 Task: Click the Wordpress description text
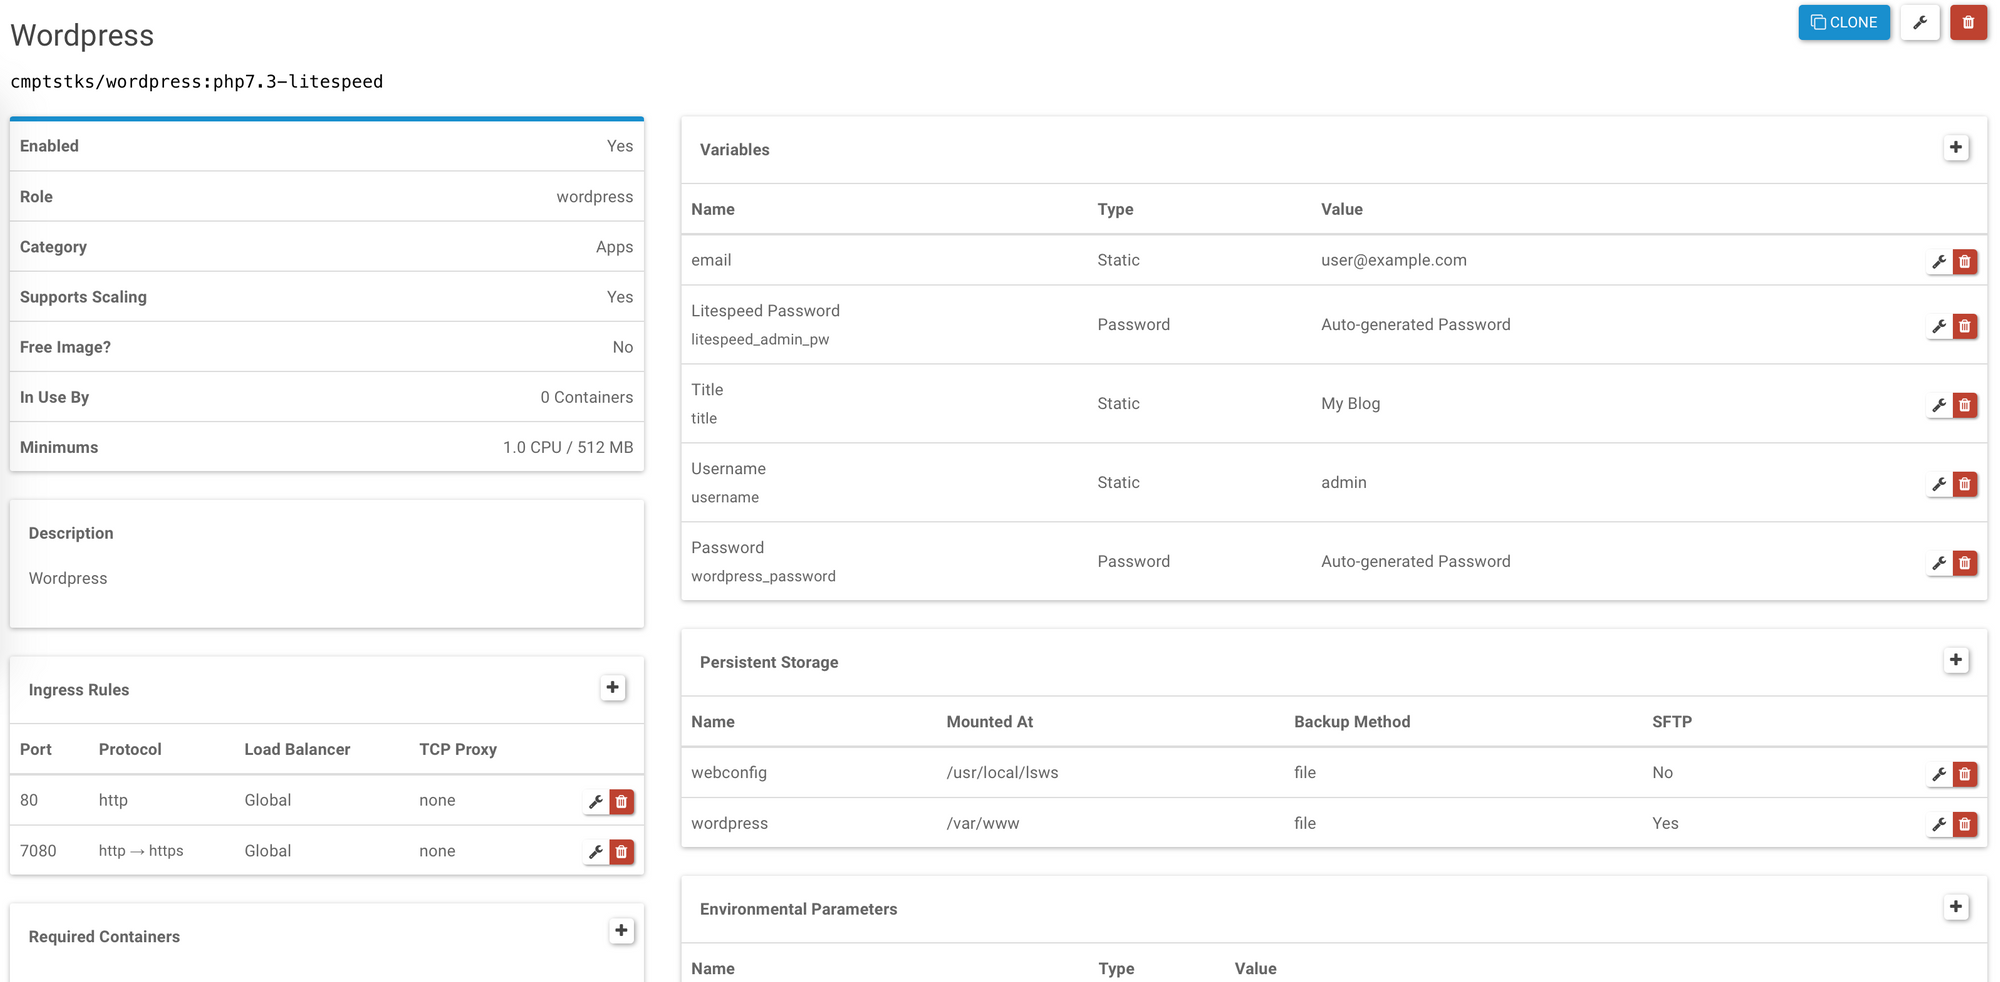68,578
